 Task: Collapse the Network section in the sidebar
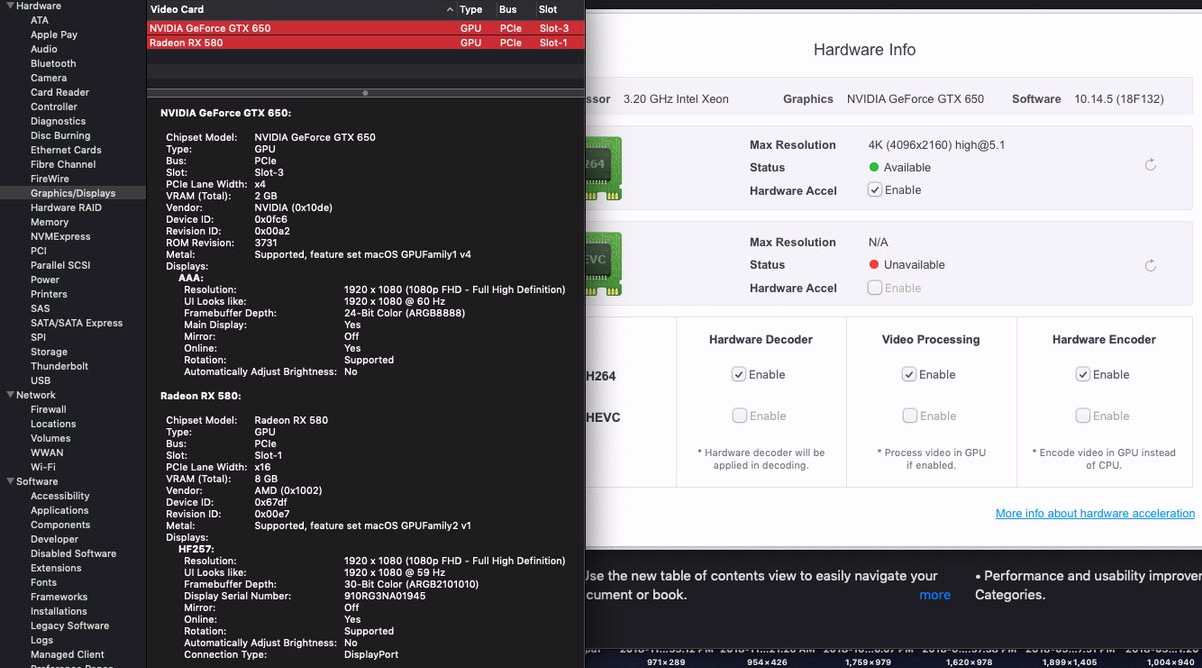click(10, 395)
